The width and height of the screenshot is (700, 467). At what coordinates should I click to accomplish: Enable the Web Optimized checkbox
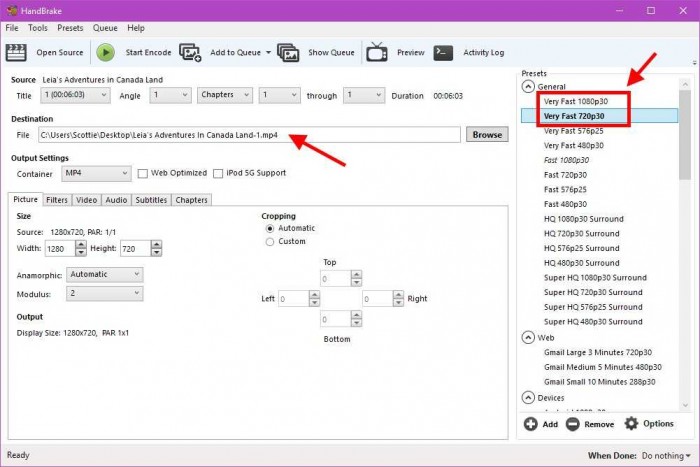coord(143,173)
